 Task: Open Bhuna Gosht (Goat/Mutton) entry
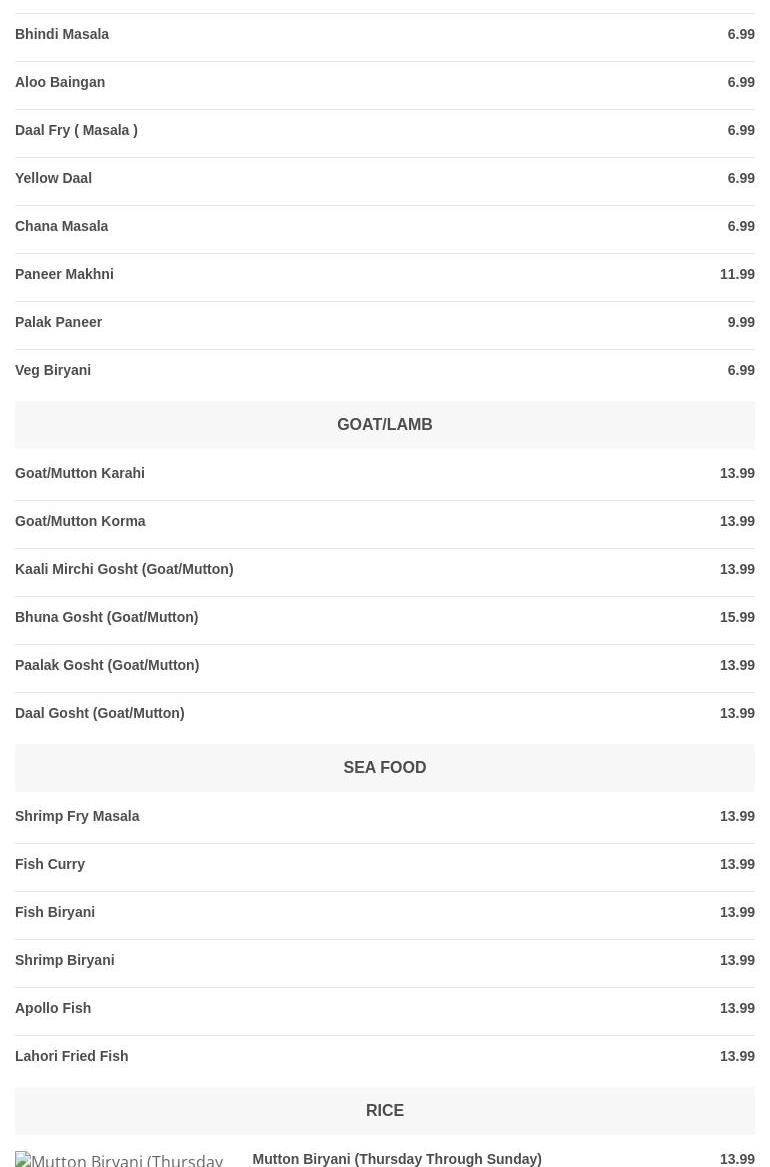(x=107, y=617)
